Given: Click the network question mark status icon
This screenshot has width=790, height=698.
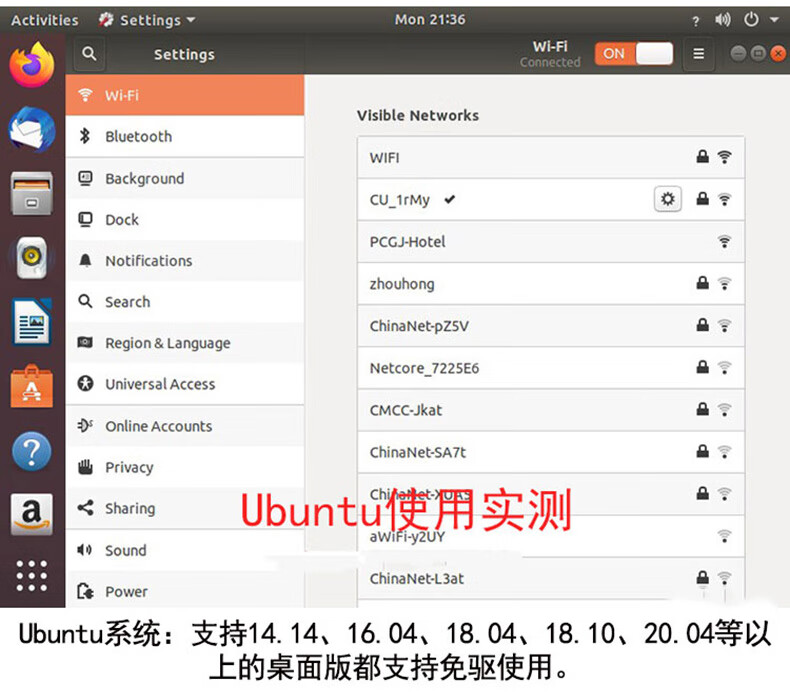Looking at the screenshot, I should click(696, 21).
